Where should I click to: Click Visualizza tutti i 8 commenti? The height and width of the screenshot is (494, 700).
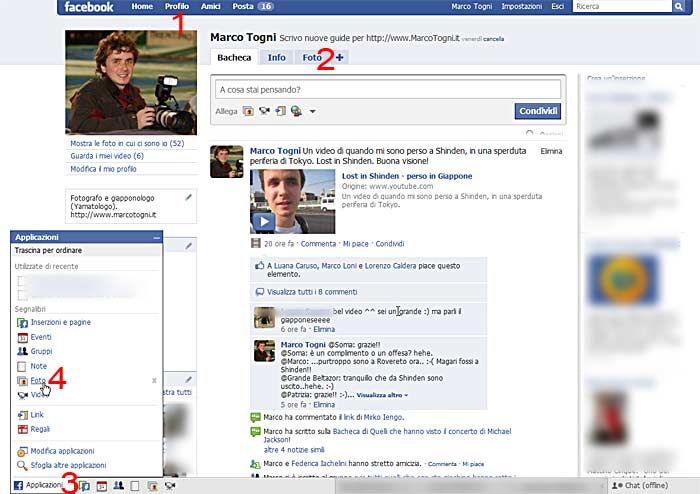click(x=312, y=292)
